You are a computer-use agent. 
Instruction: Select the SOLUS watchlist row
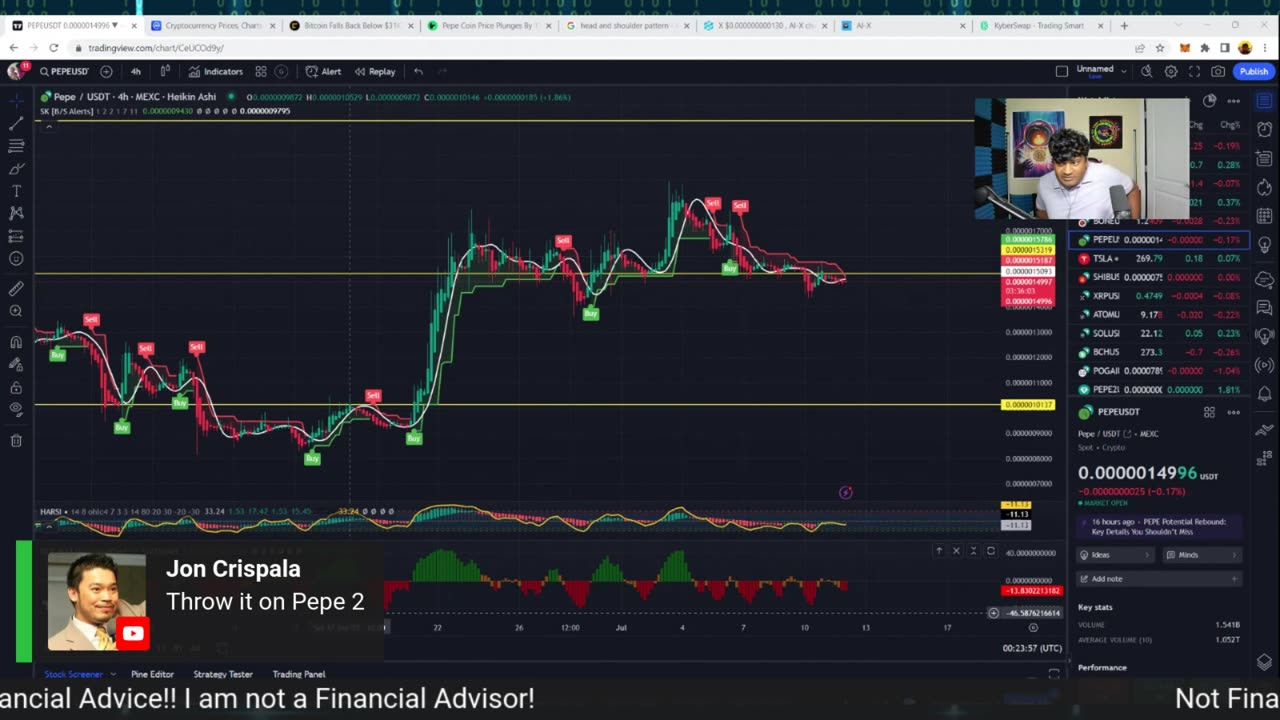1158,333
